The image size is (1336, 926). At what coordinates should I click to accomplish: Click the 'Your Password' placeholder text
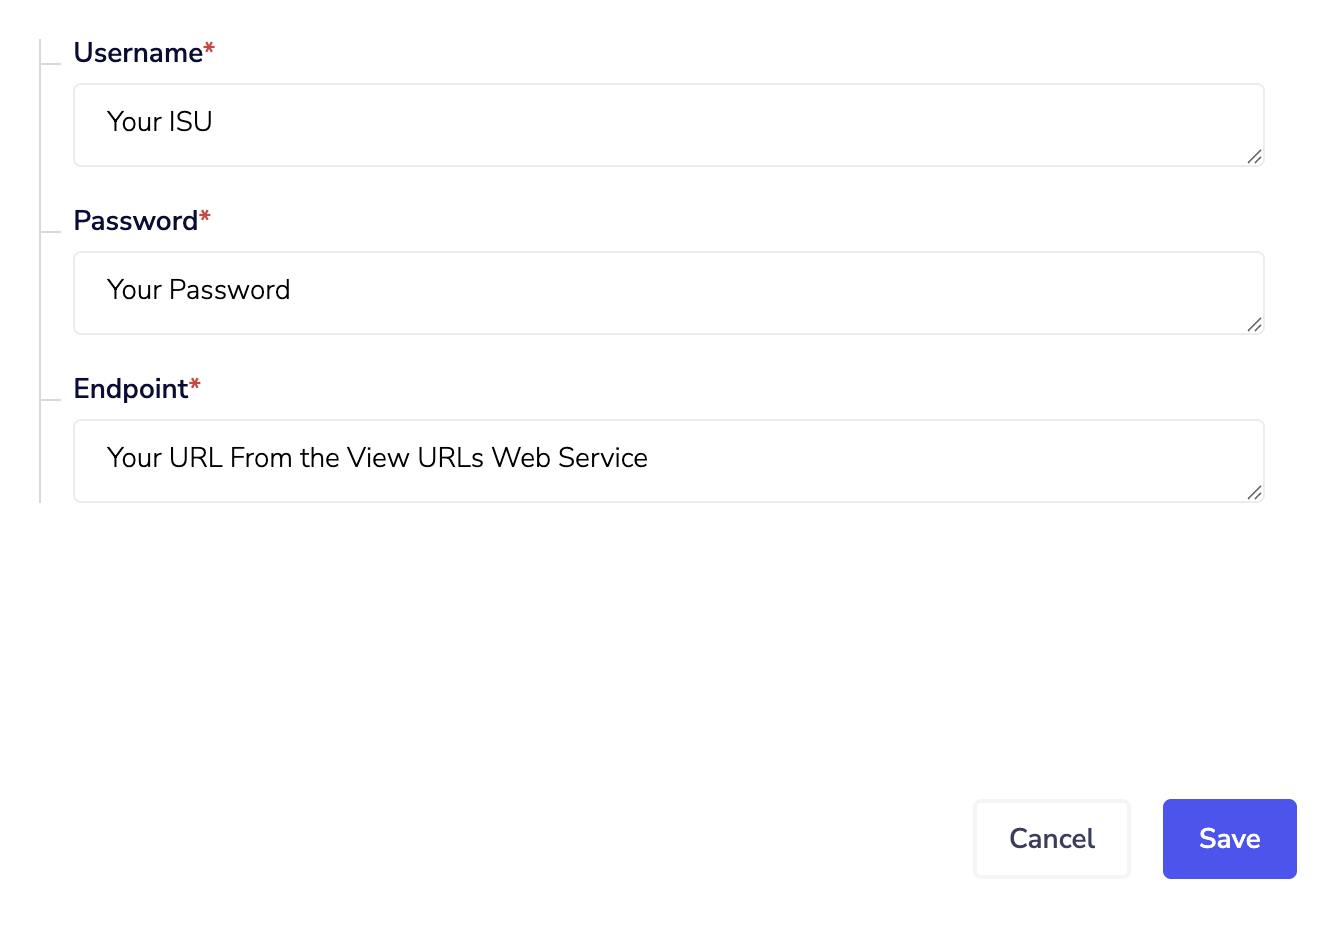(x=198, y=290)
